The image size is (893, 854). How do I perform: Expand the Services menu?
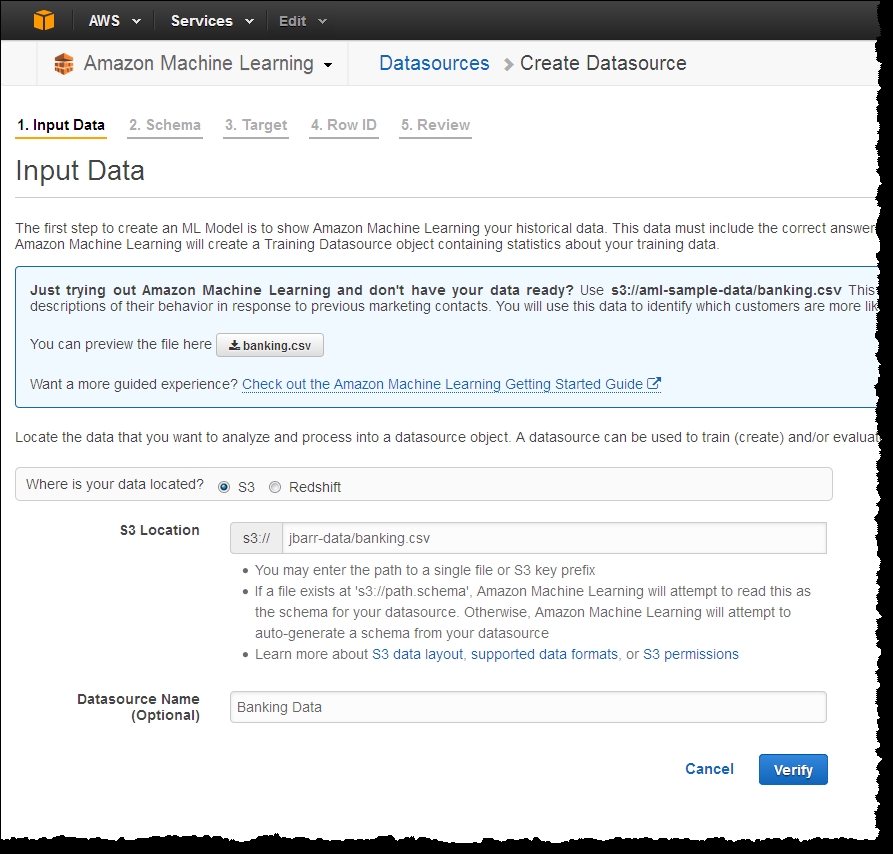coord(212,21)
